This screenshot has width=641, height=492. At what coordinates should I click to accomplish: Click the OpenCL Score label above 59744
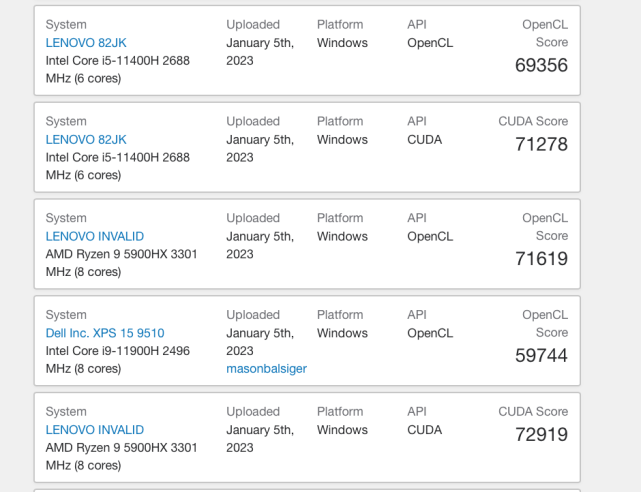point(545,324)
